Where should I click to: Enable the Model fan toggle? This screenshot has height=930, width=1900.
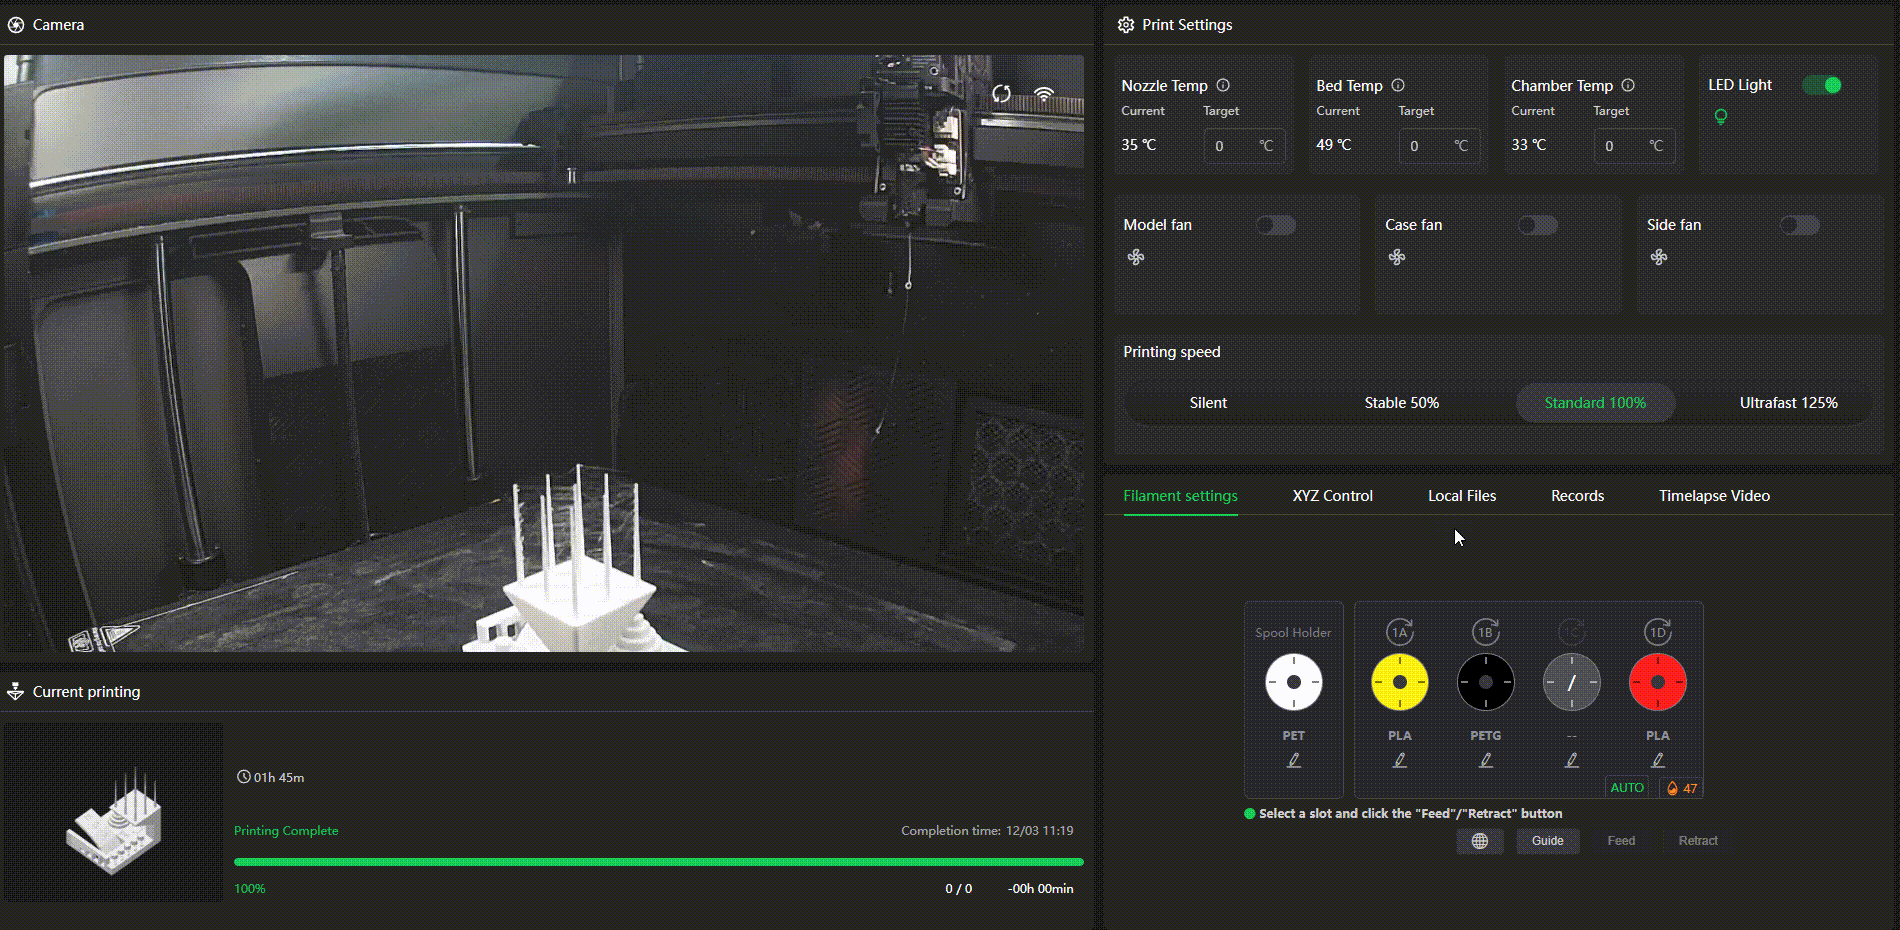[1276, 225]
